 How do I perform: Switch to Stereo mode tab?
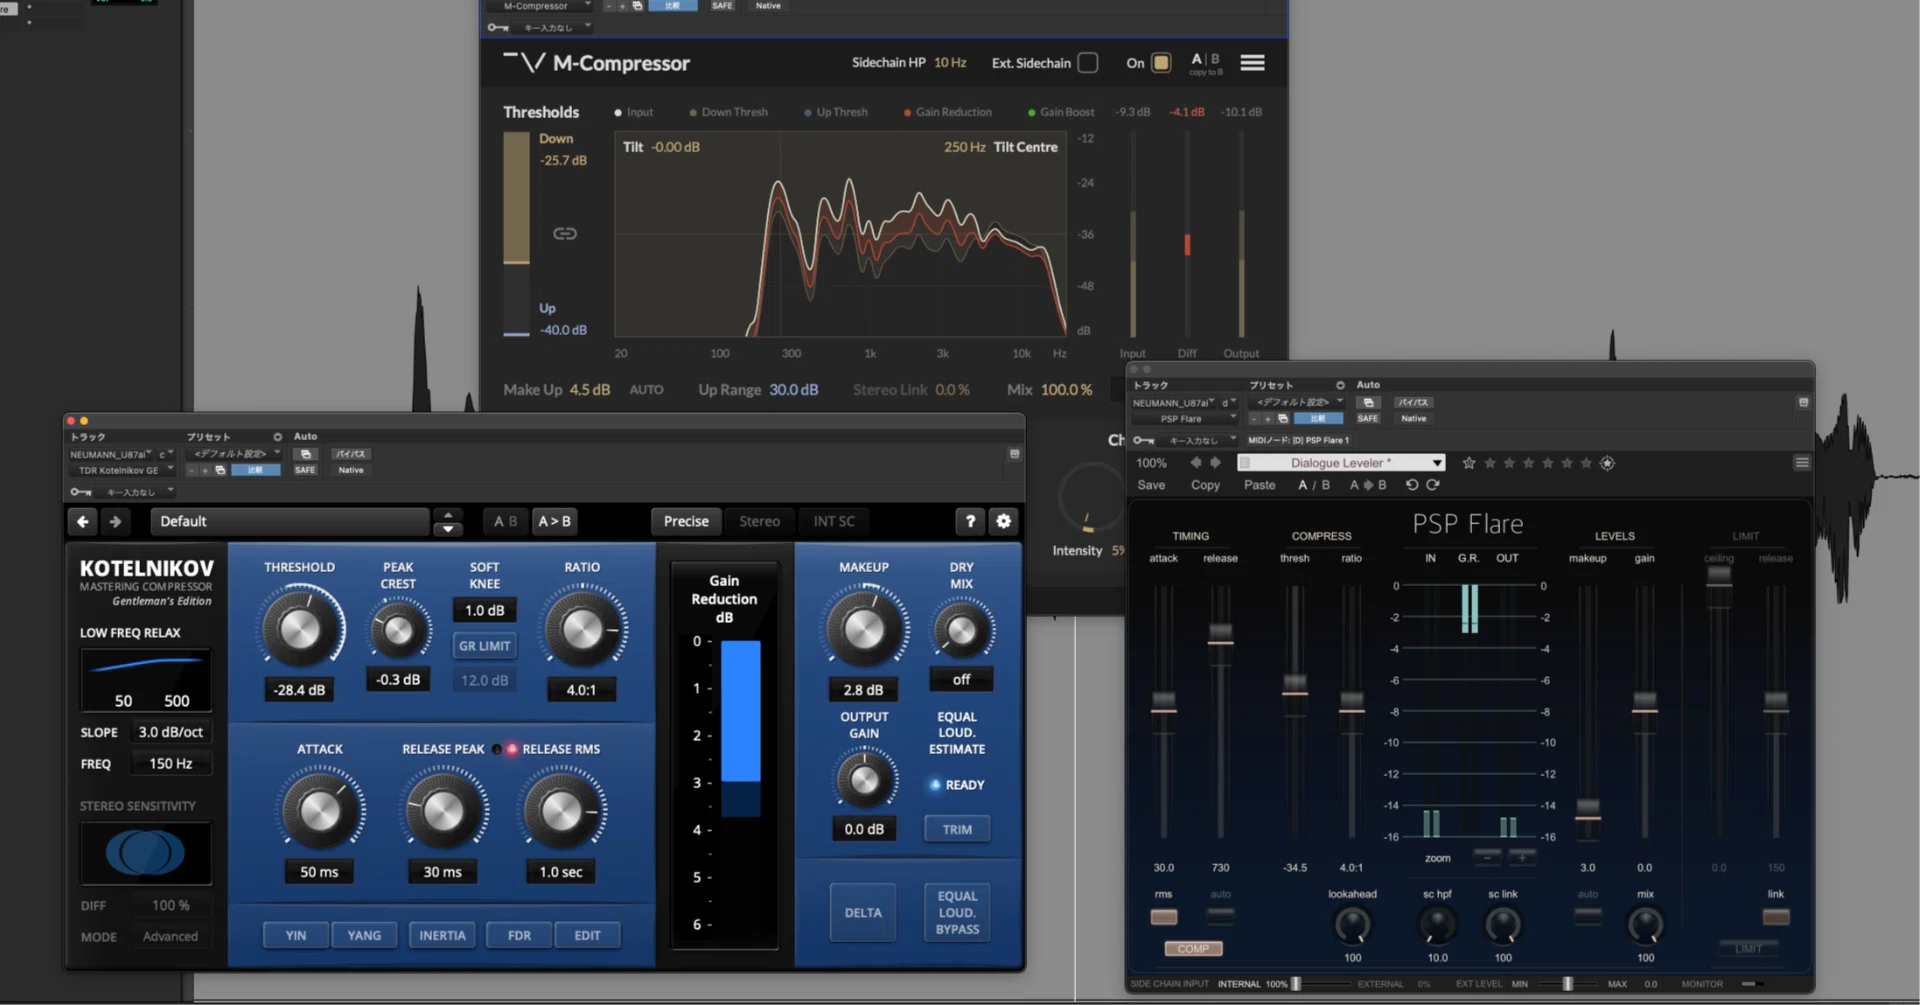click(759, 521)
